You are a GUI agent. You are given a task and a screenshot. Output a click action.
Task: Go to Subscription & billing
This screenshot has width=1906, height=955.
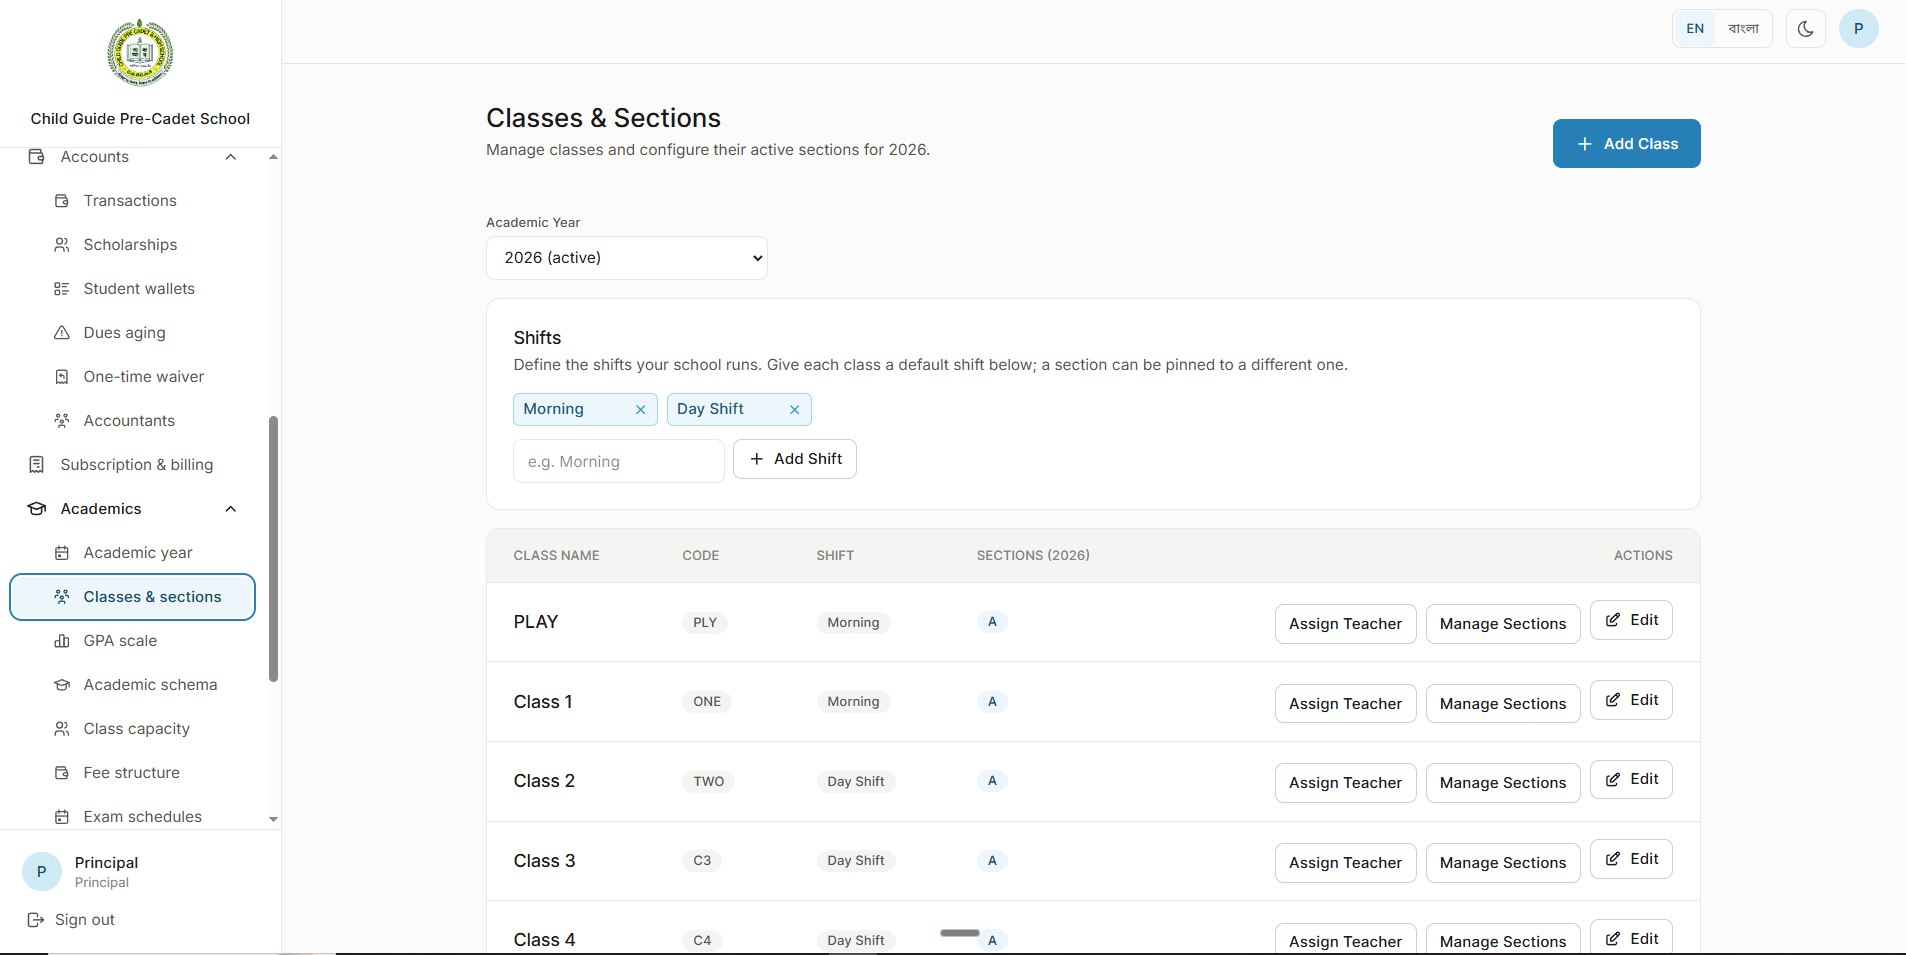click(x=133, y=465)
